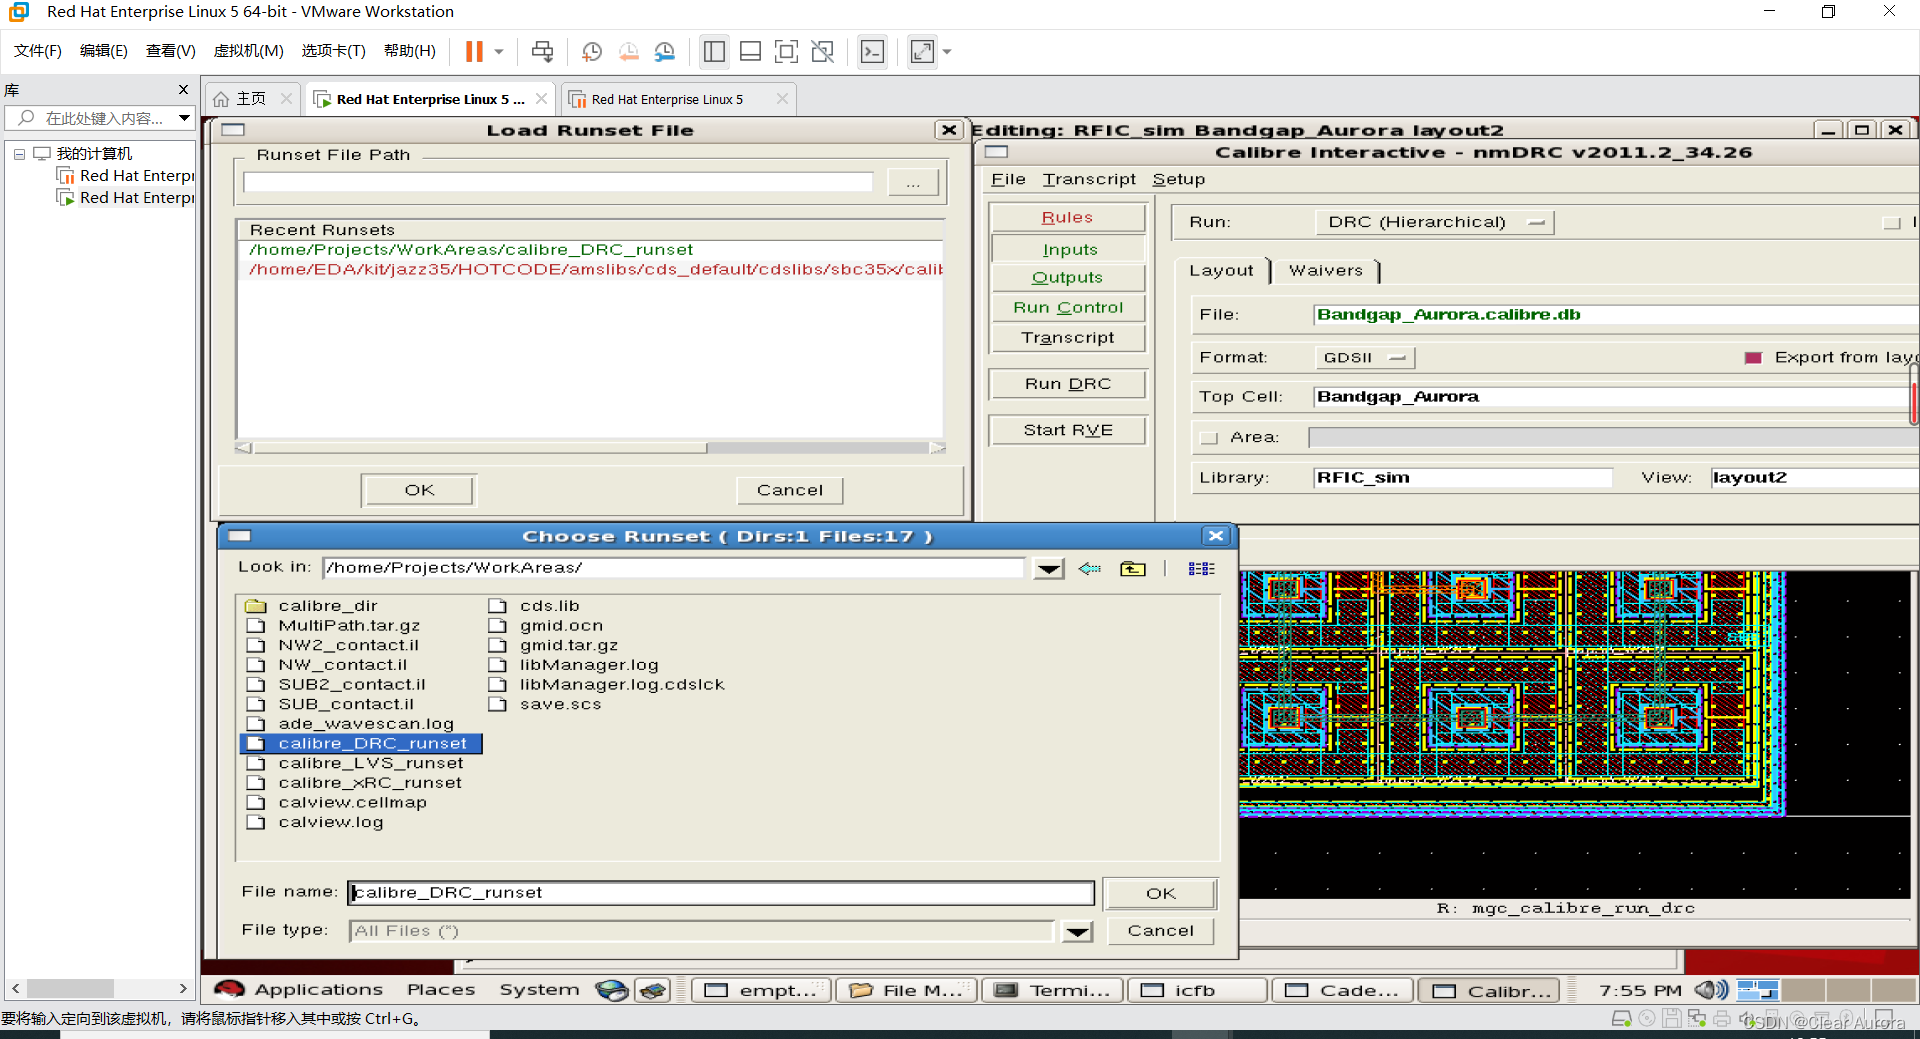This screenshot has height=1039, width=1920.
Task: Open the Setup menu in Calibre Interactive
Action: point(1178,179)
